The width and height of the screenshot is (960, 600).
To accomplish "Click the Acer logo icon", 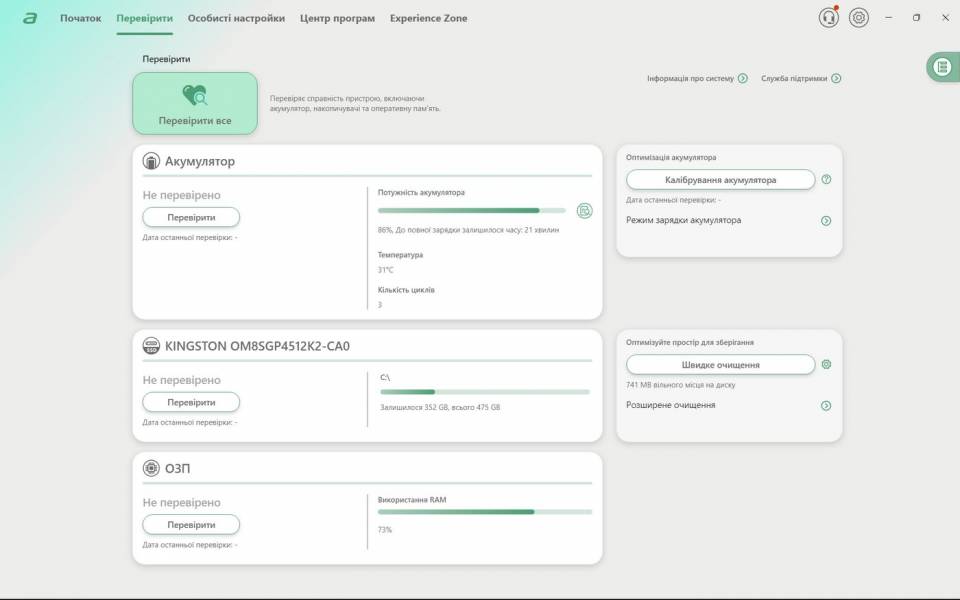I will [x=30, y=18].
